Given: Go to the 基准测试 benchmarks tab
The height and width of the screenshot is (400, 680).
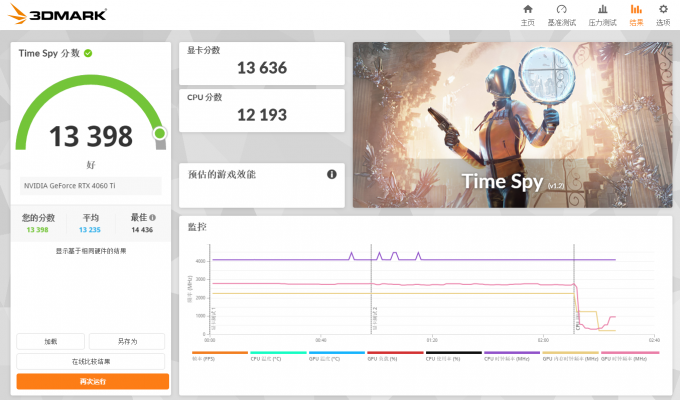Looking at the screenshot, I should point(562,15).
